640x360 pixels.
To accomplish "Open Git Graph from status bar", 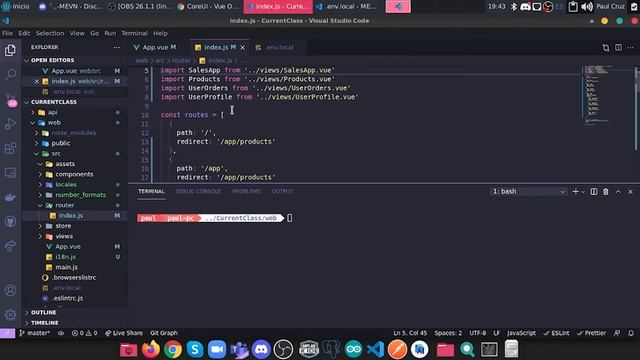I will point(164,333).
